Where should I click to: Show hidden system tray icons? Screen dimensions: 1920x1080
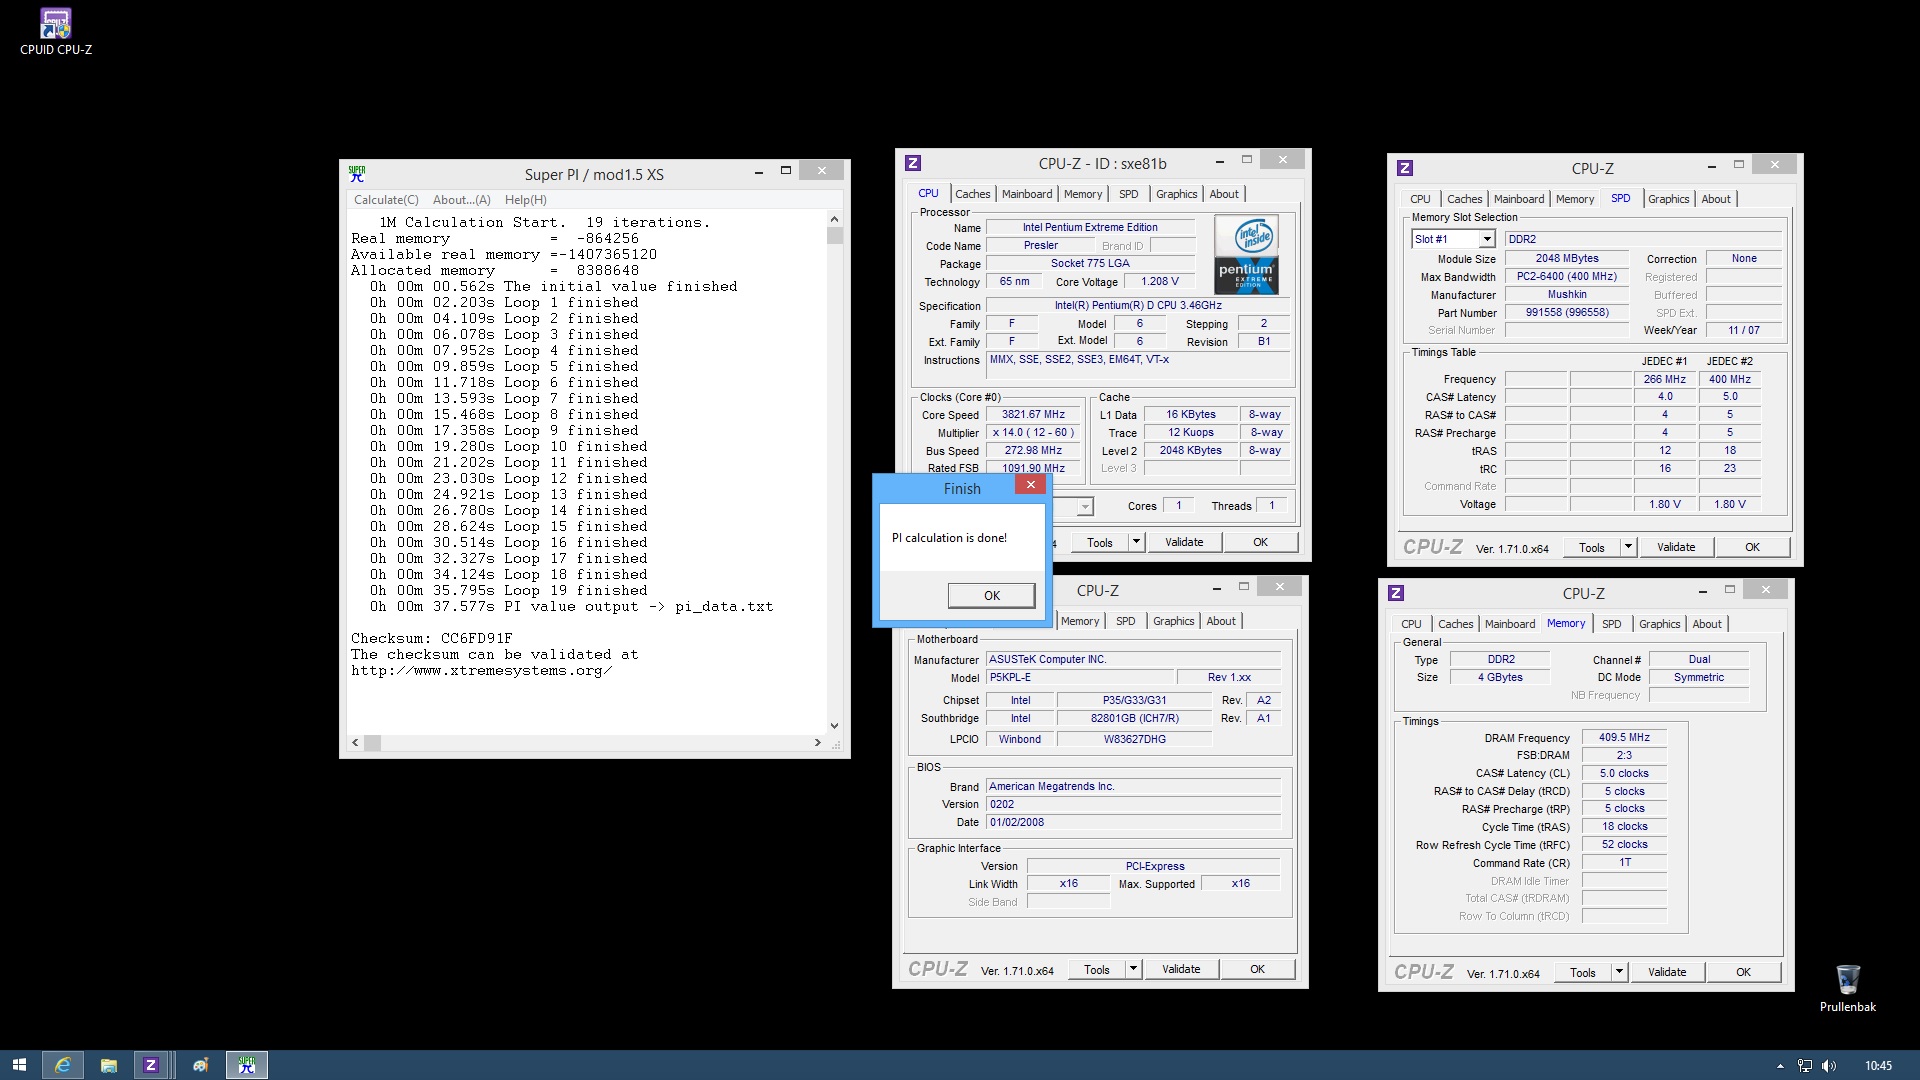pyautogui.click(x=1780, y=1066)
